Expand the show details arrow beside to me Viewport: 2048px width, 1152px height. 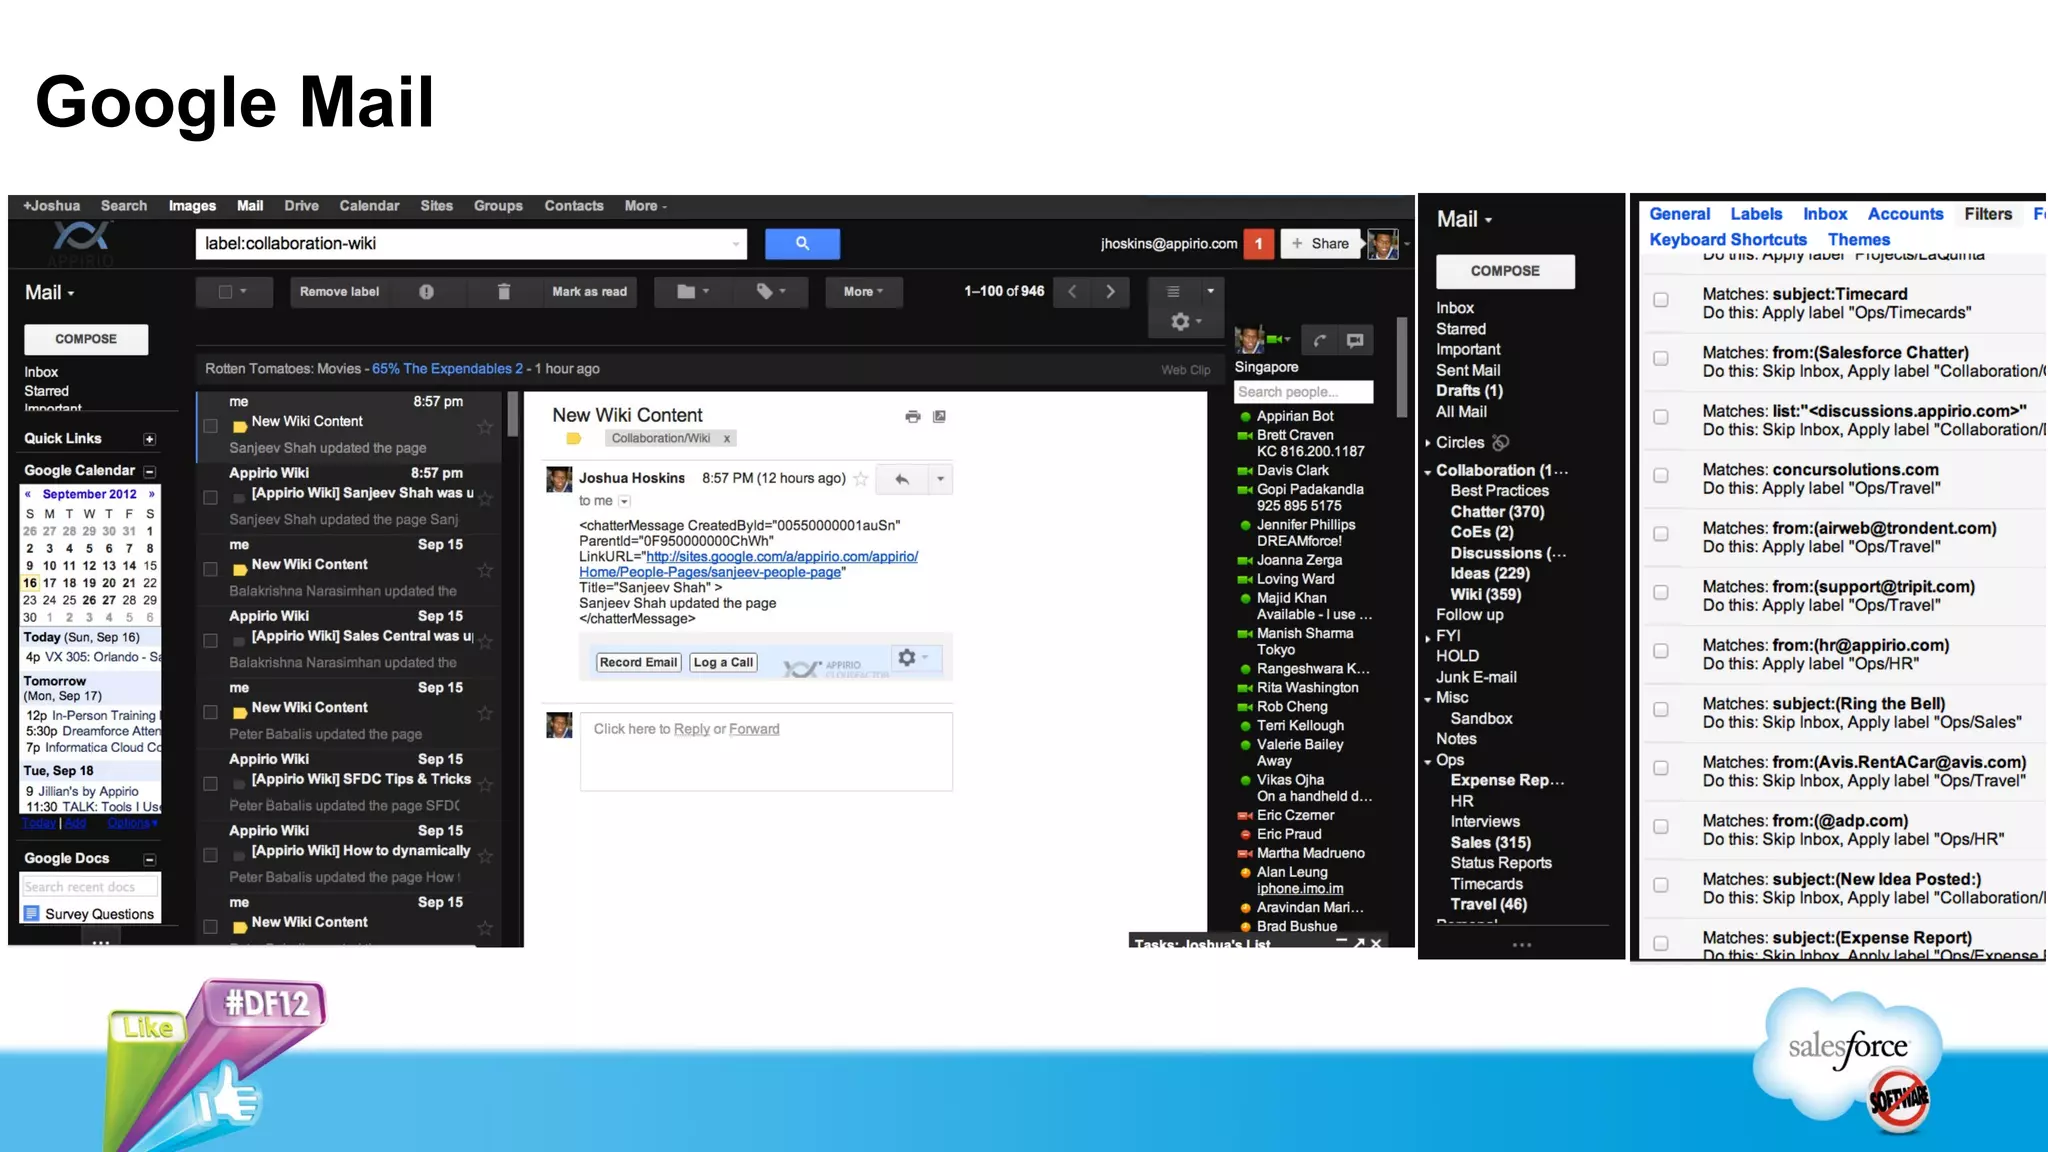pyautogui.click(x=625, y=501)
